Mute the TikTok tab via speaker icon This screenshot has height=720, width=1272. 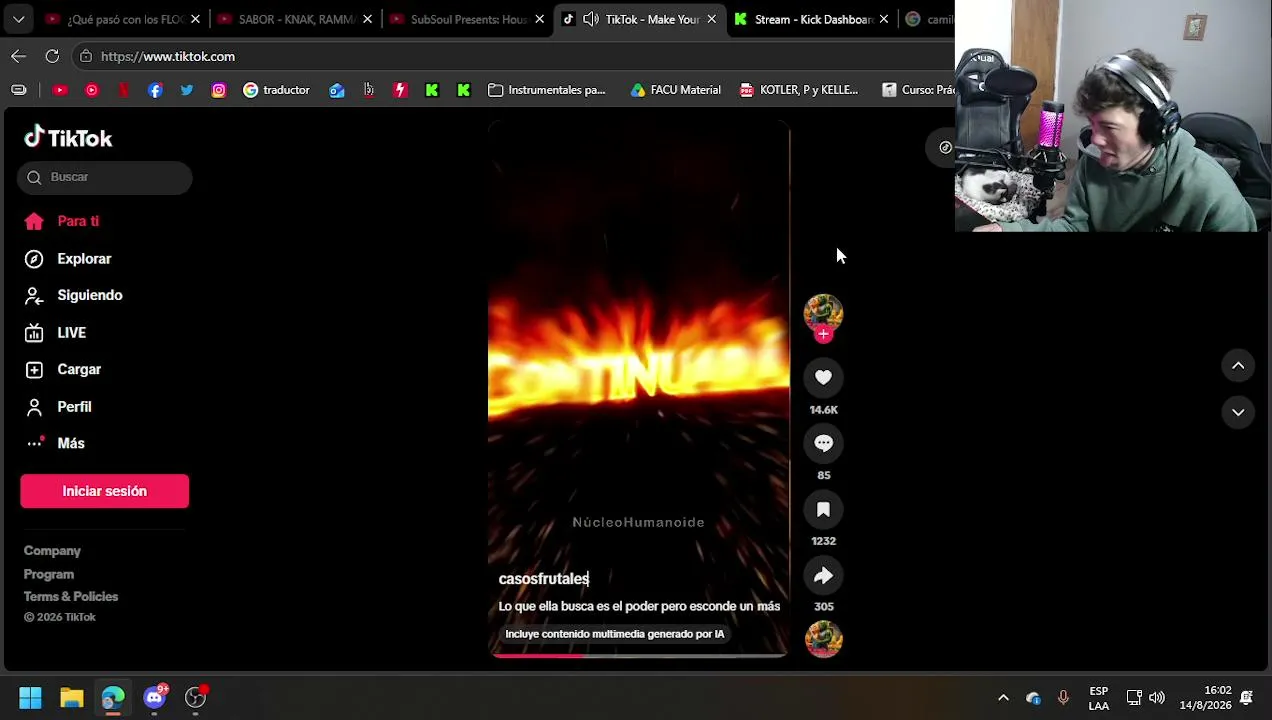point(591,19)
